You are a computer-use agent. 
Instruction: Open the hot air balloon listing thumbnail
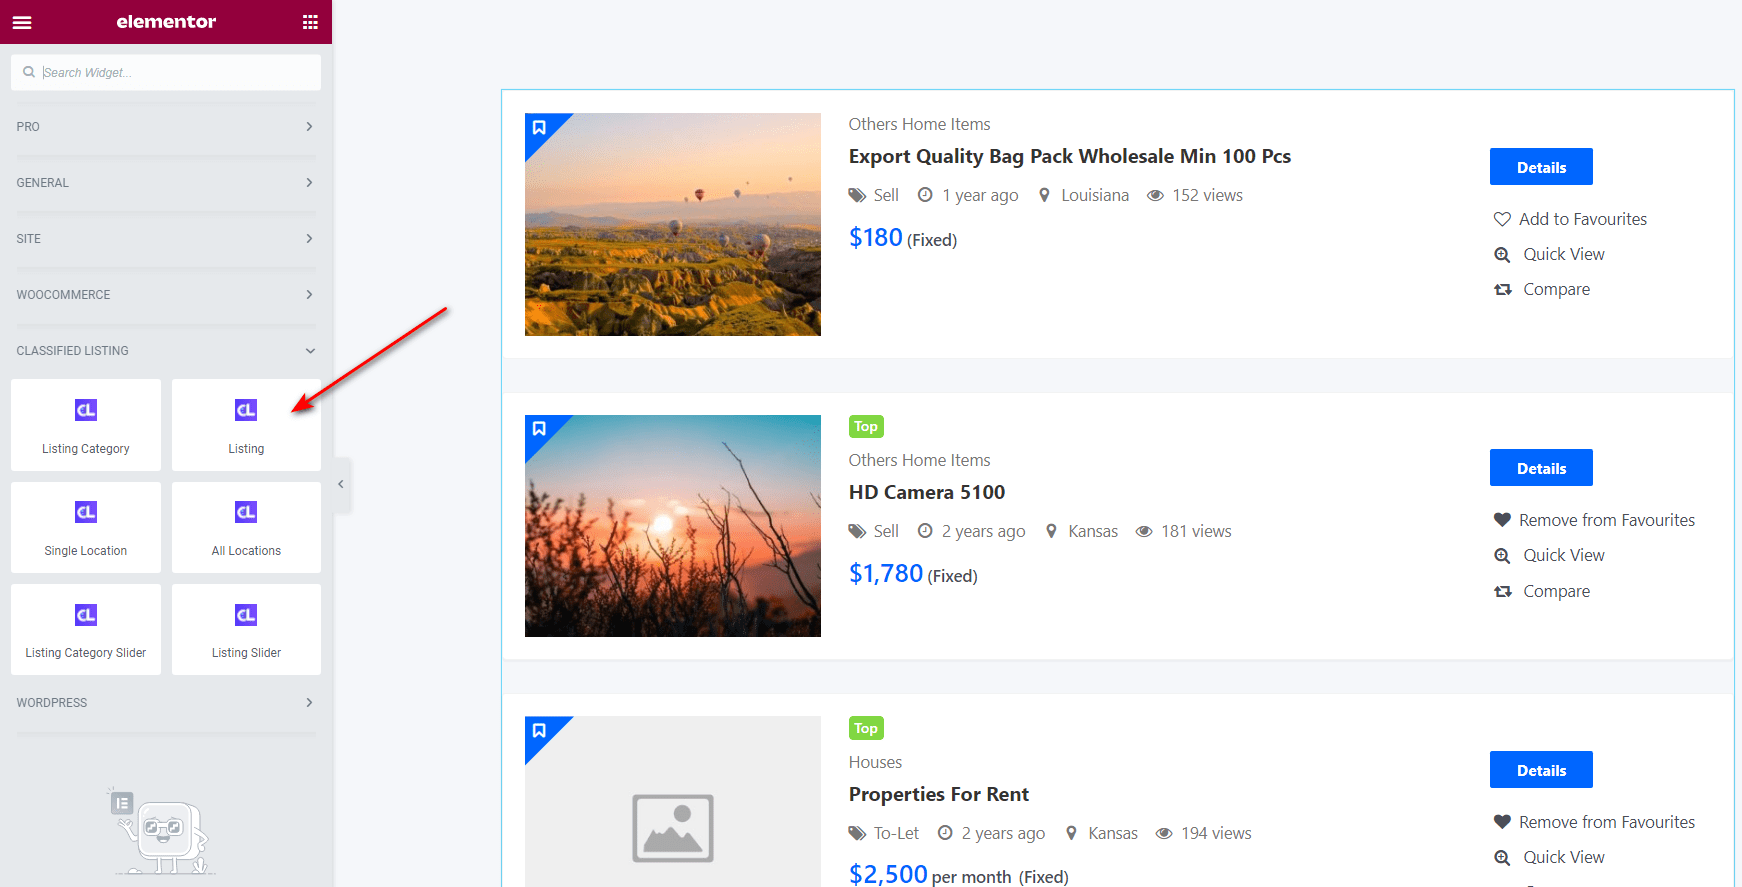click(673, 224)
